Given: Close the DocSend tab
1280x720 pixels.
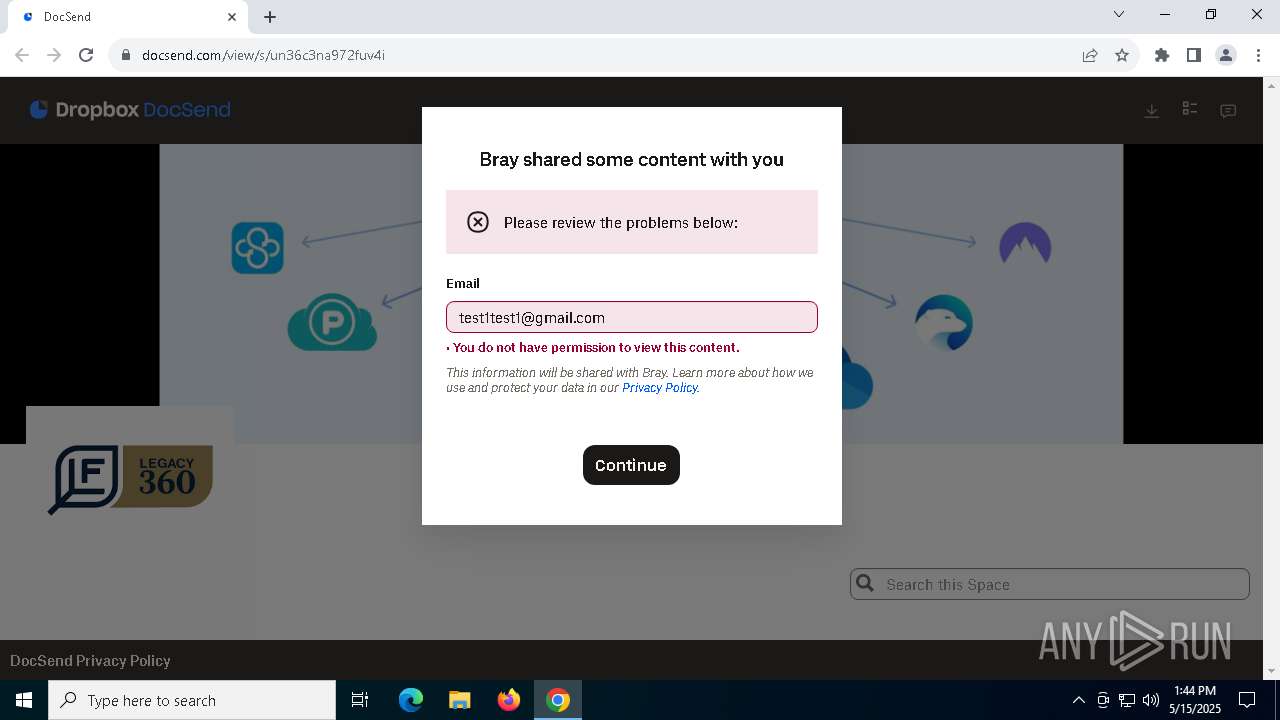Looking at the screenshot, I should coord(232,17).
